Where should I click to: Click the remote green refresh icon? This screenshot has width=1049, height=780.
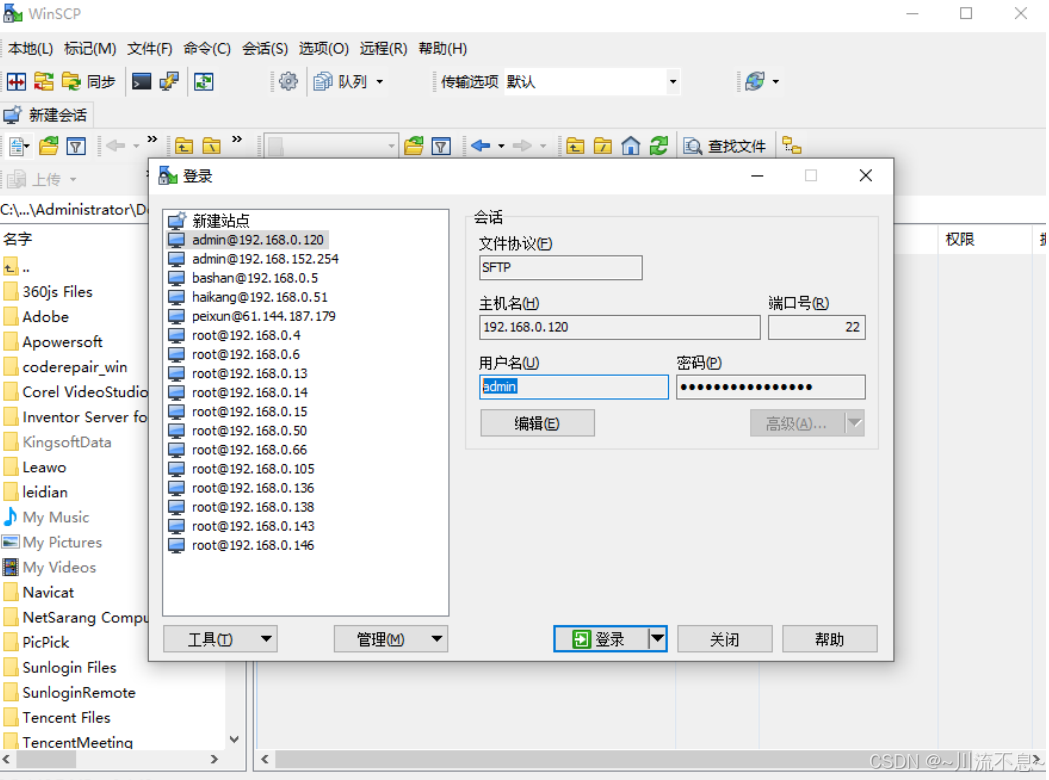659,146
